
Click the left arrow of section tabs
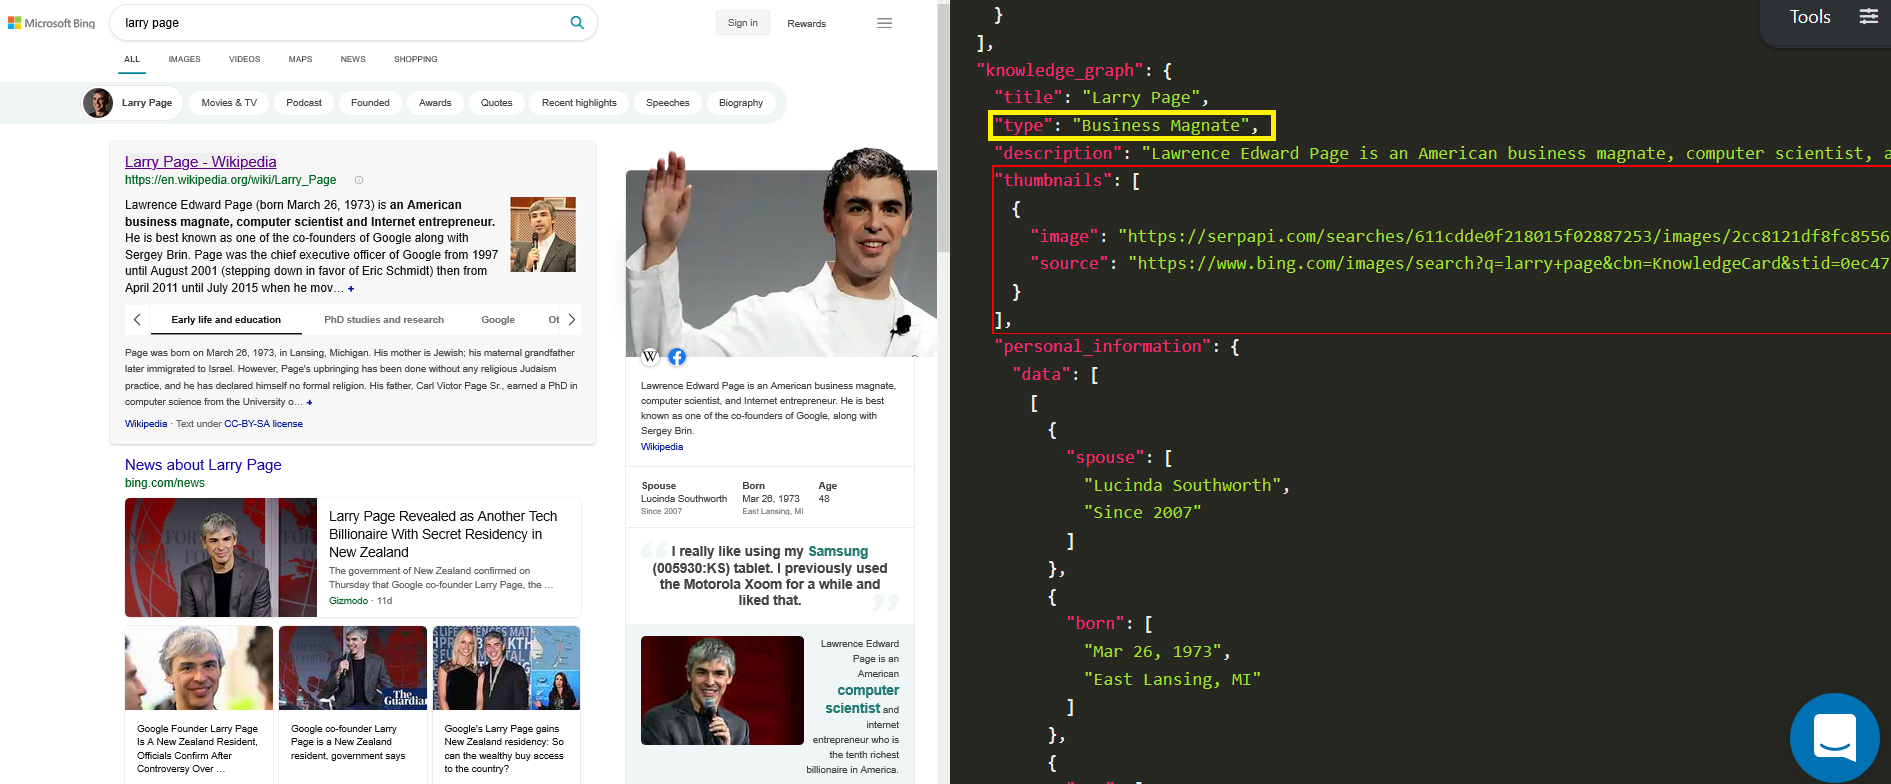point(137,320)
